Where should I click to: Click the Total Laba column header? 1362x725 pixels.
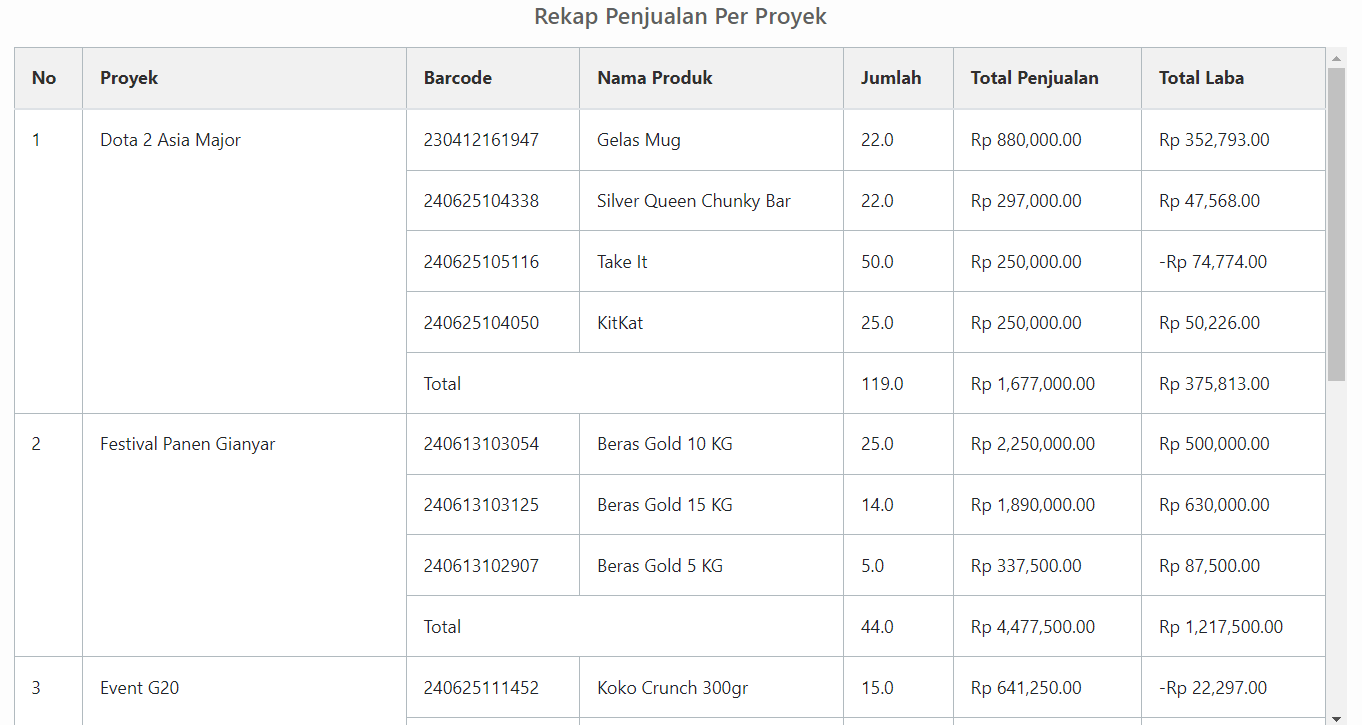1201,78
